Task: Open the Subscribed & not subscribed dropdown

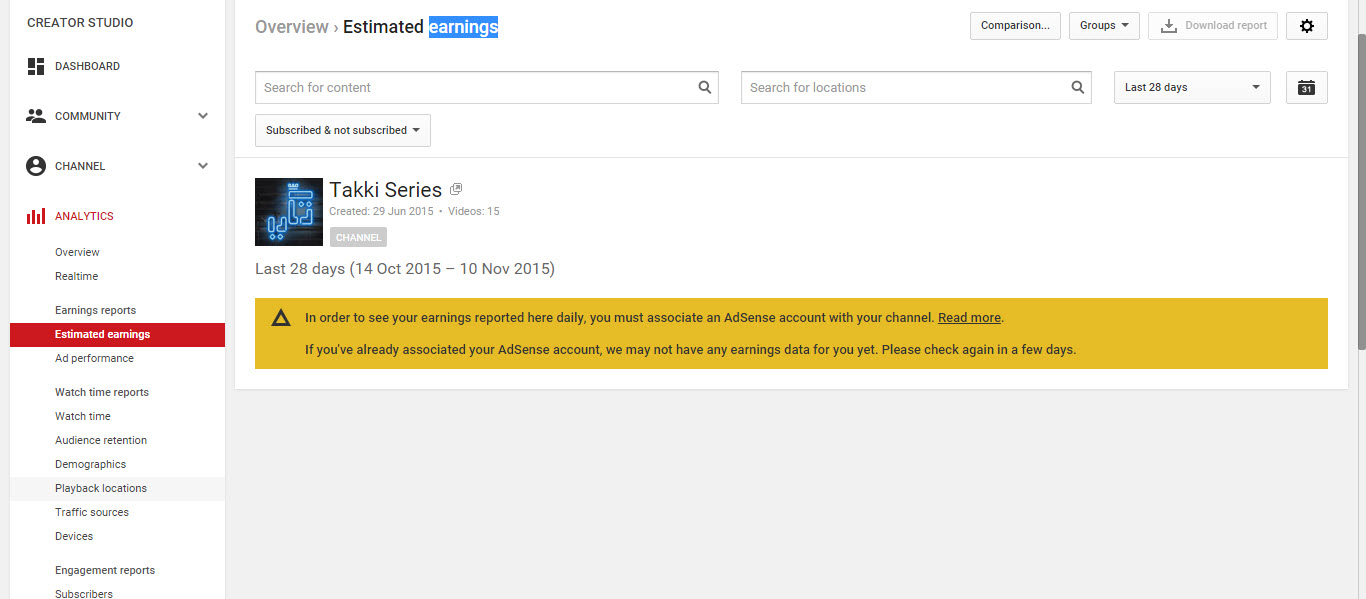Action: tap(342, 130)
